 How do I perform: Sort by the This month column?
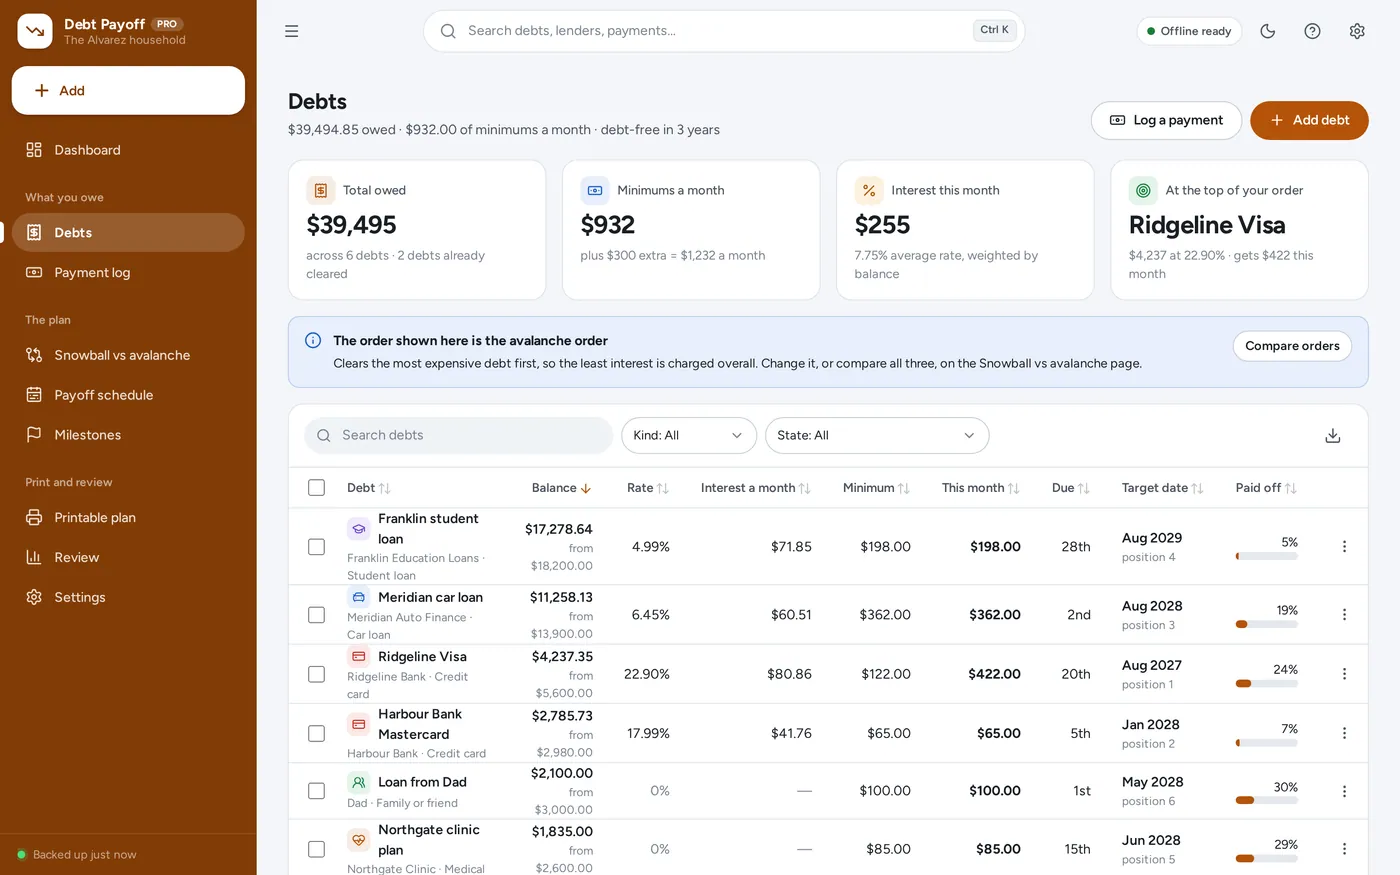[980, 488]
